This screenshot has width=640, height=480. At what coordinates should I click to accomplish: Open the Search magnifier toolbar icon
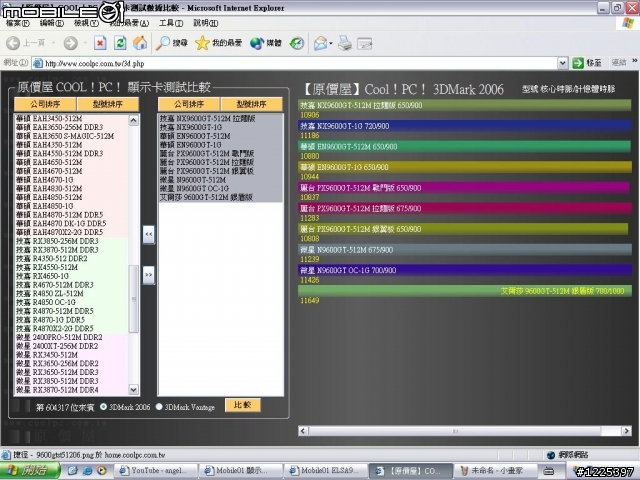(x=163, y=43)
